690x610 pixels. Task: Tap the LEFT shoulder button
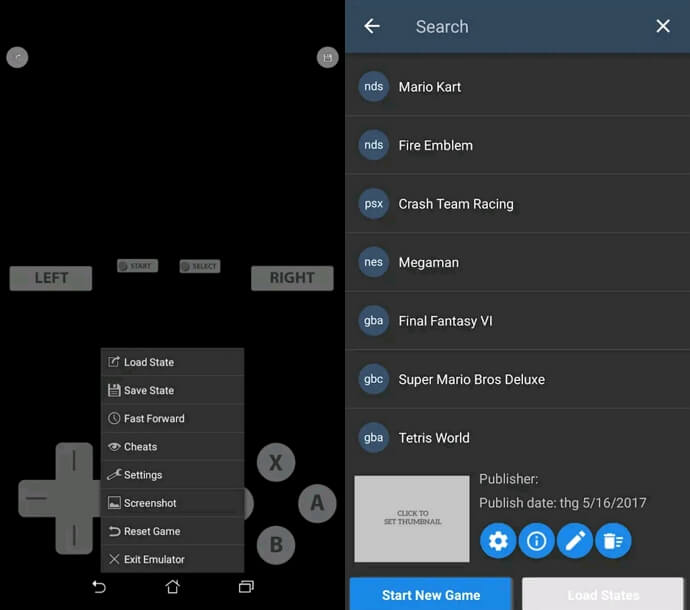51,278
